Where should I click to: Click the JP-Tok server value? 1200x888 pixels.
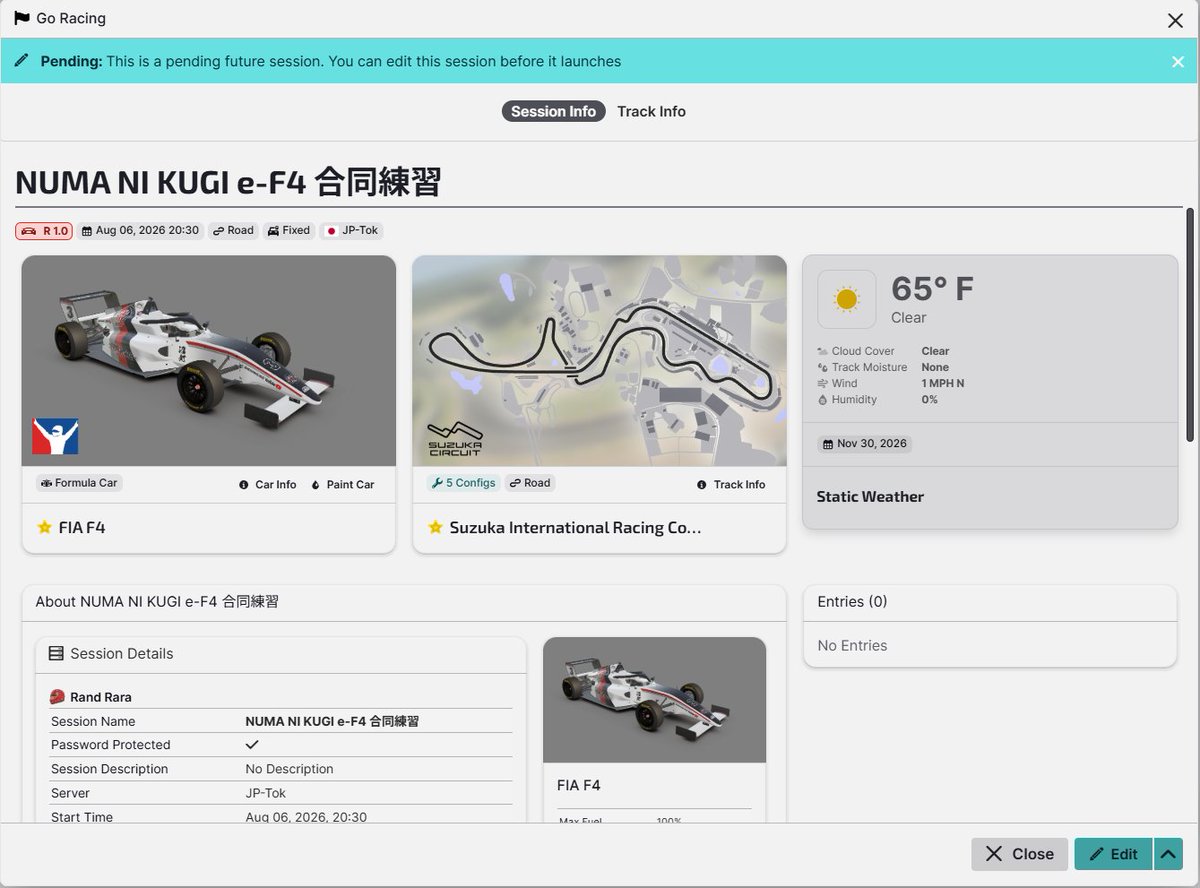(x=266, y=793)
